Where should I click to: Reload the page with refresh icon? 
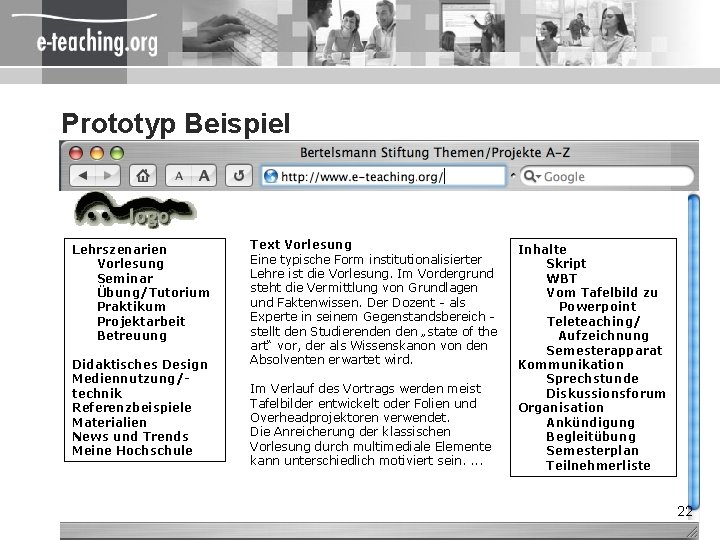coord(239,175)
